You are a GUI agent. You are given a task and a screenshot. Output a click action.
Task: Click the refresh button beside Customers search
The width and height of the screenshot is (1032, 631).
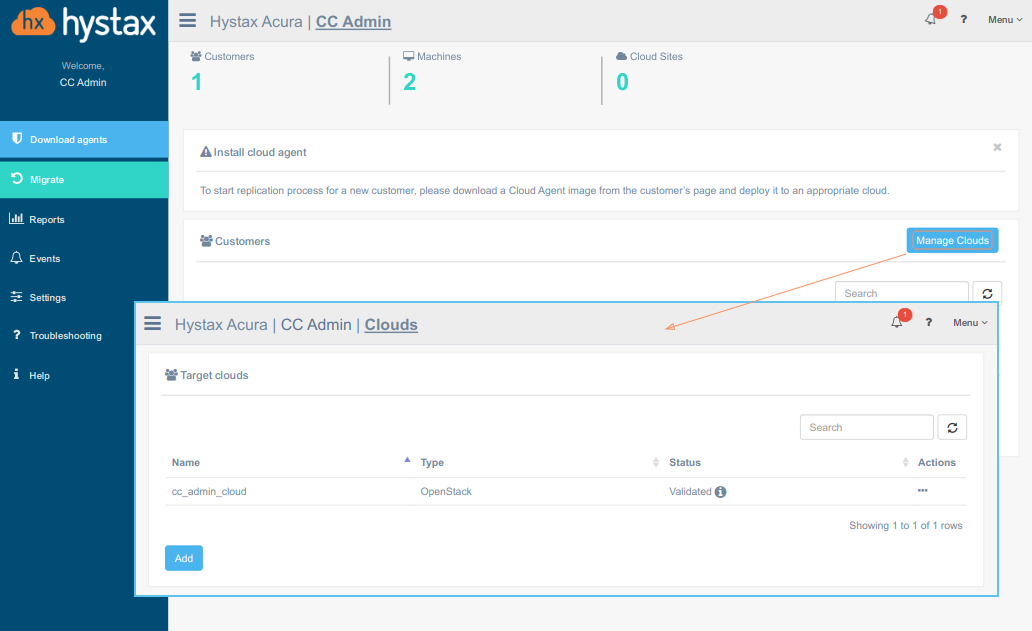click(x=987, y=293)
